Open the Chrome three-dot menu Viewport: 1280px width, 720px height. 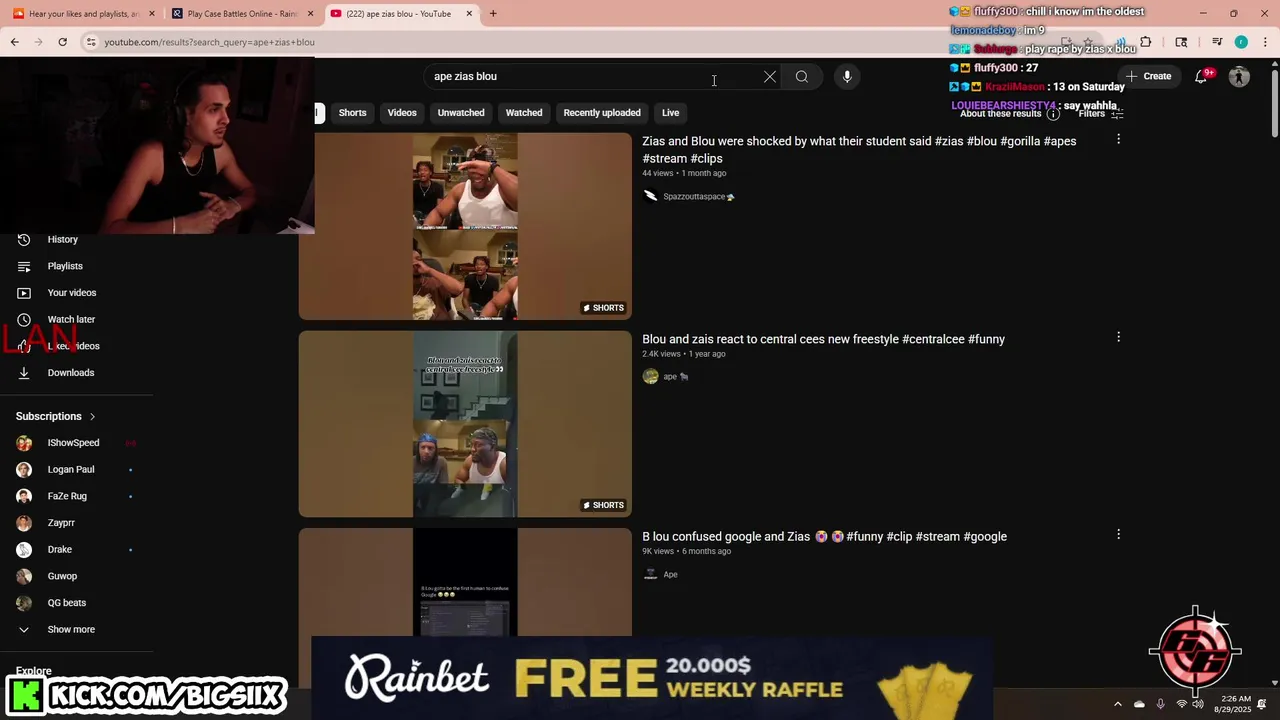tap(1265, 42)
